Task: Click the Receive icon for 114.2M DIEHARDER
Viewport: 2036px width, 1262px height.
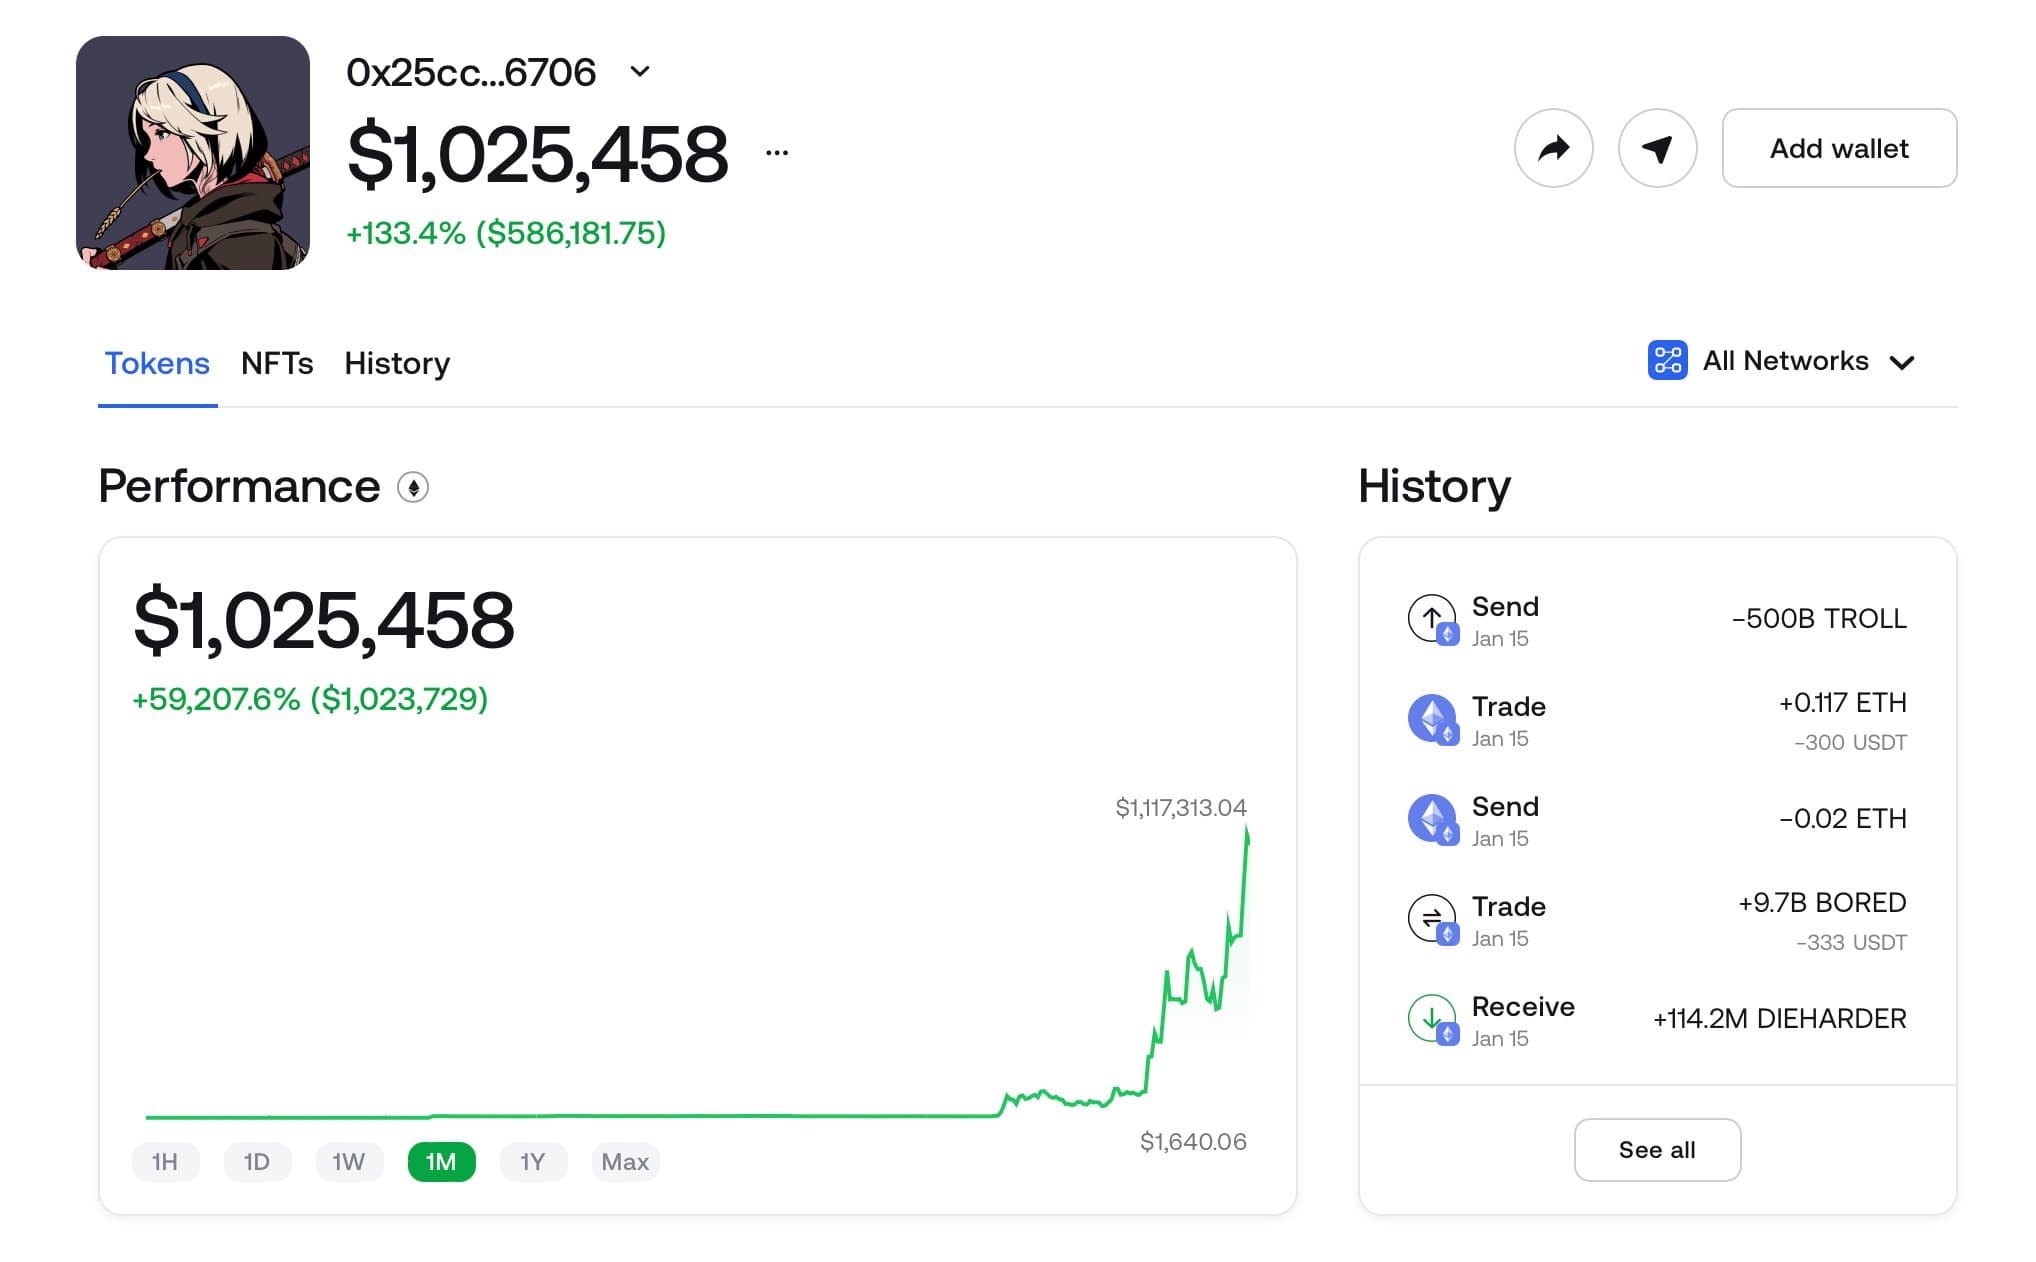Action: tap(1430, 1018)
